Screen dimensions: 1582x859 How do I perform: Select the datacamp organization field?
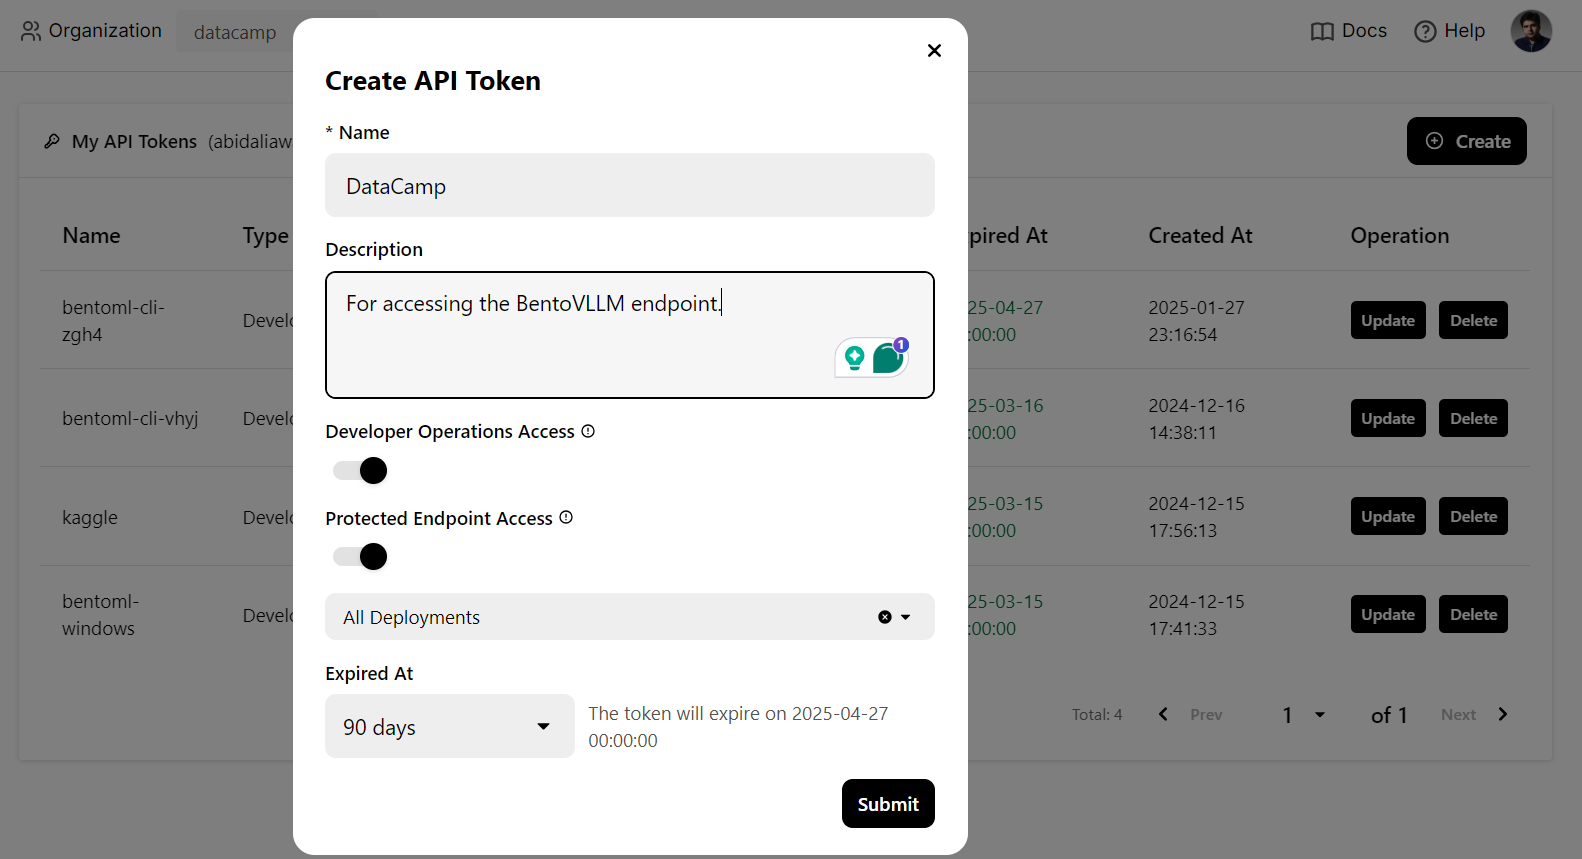[235, 32]
